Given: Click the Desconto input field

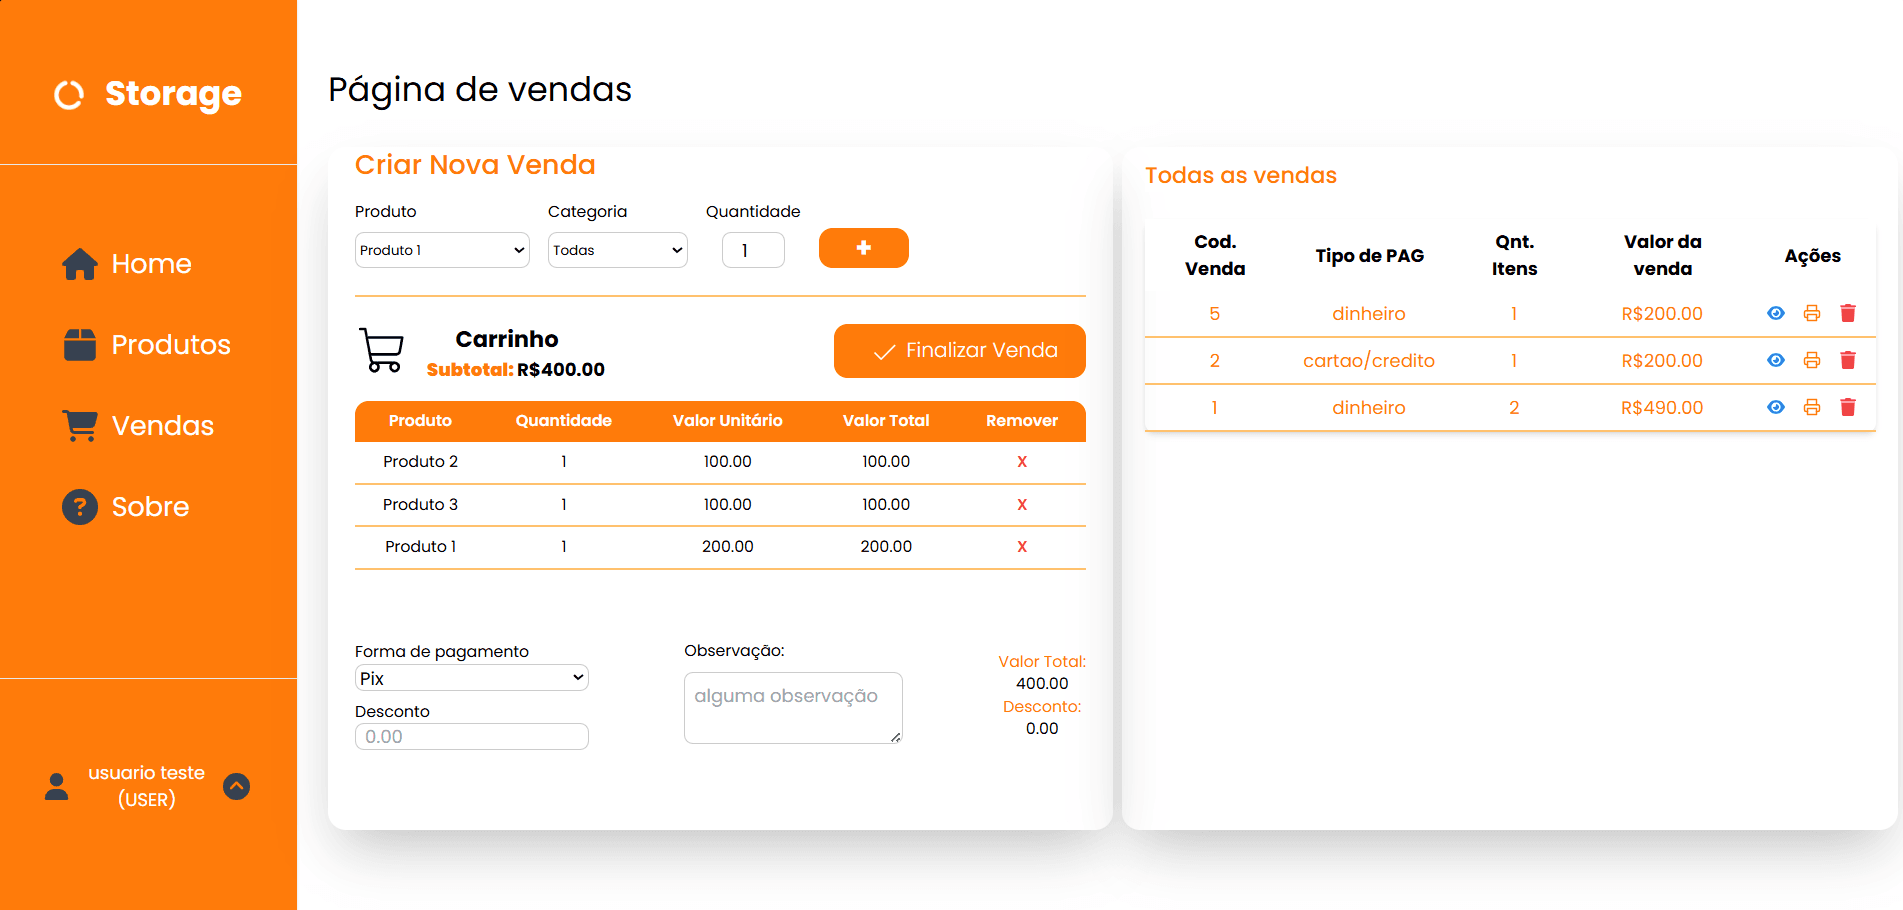Looking at the screenshot, I should coord(472,737).
